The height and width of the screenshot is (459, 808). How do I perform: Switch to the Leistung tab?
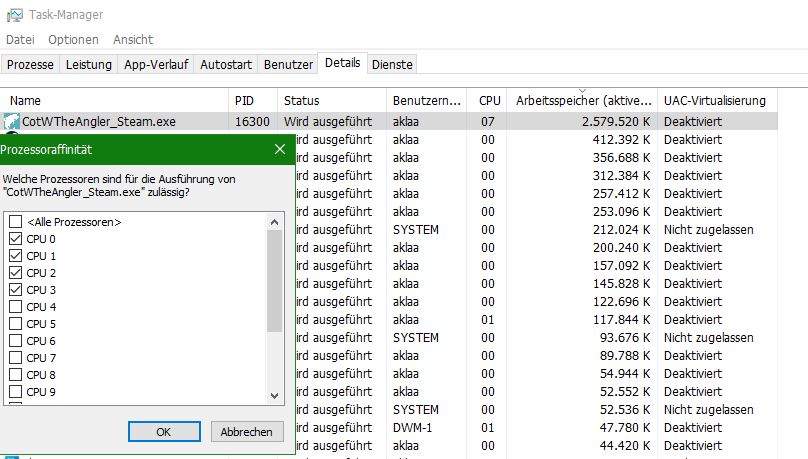click(x=89, y=64)
